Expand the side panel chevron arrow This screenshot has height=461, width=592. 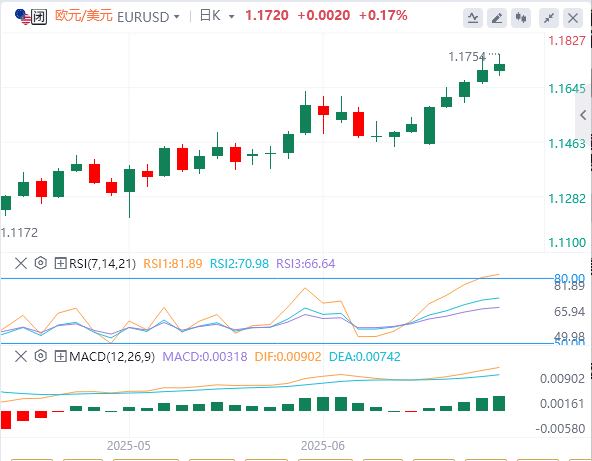tap(583, 115)
